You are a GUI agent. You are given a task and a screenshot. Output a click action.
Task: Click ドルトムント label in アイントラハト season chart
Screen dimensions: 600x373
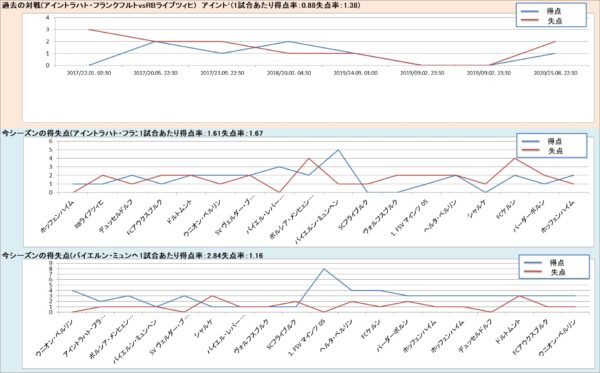click(x=179, y=212)
